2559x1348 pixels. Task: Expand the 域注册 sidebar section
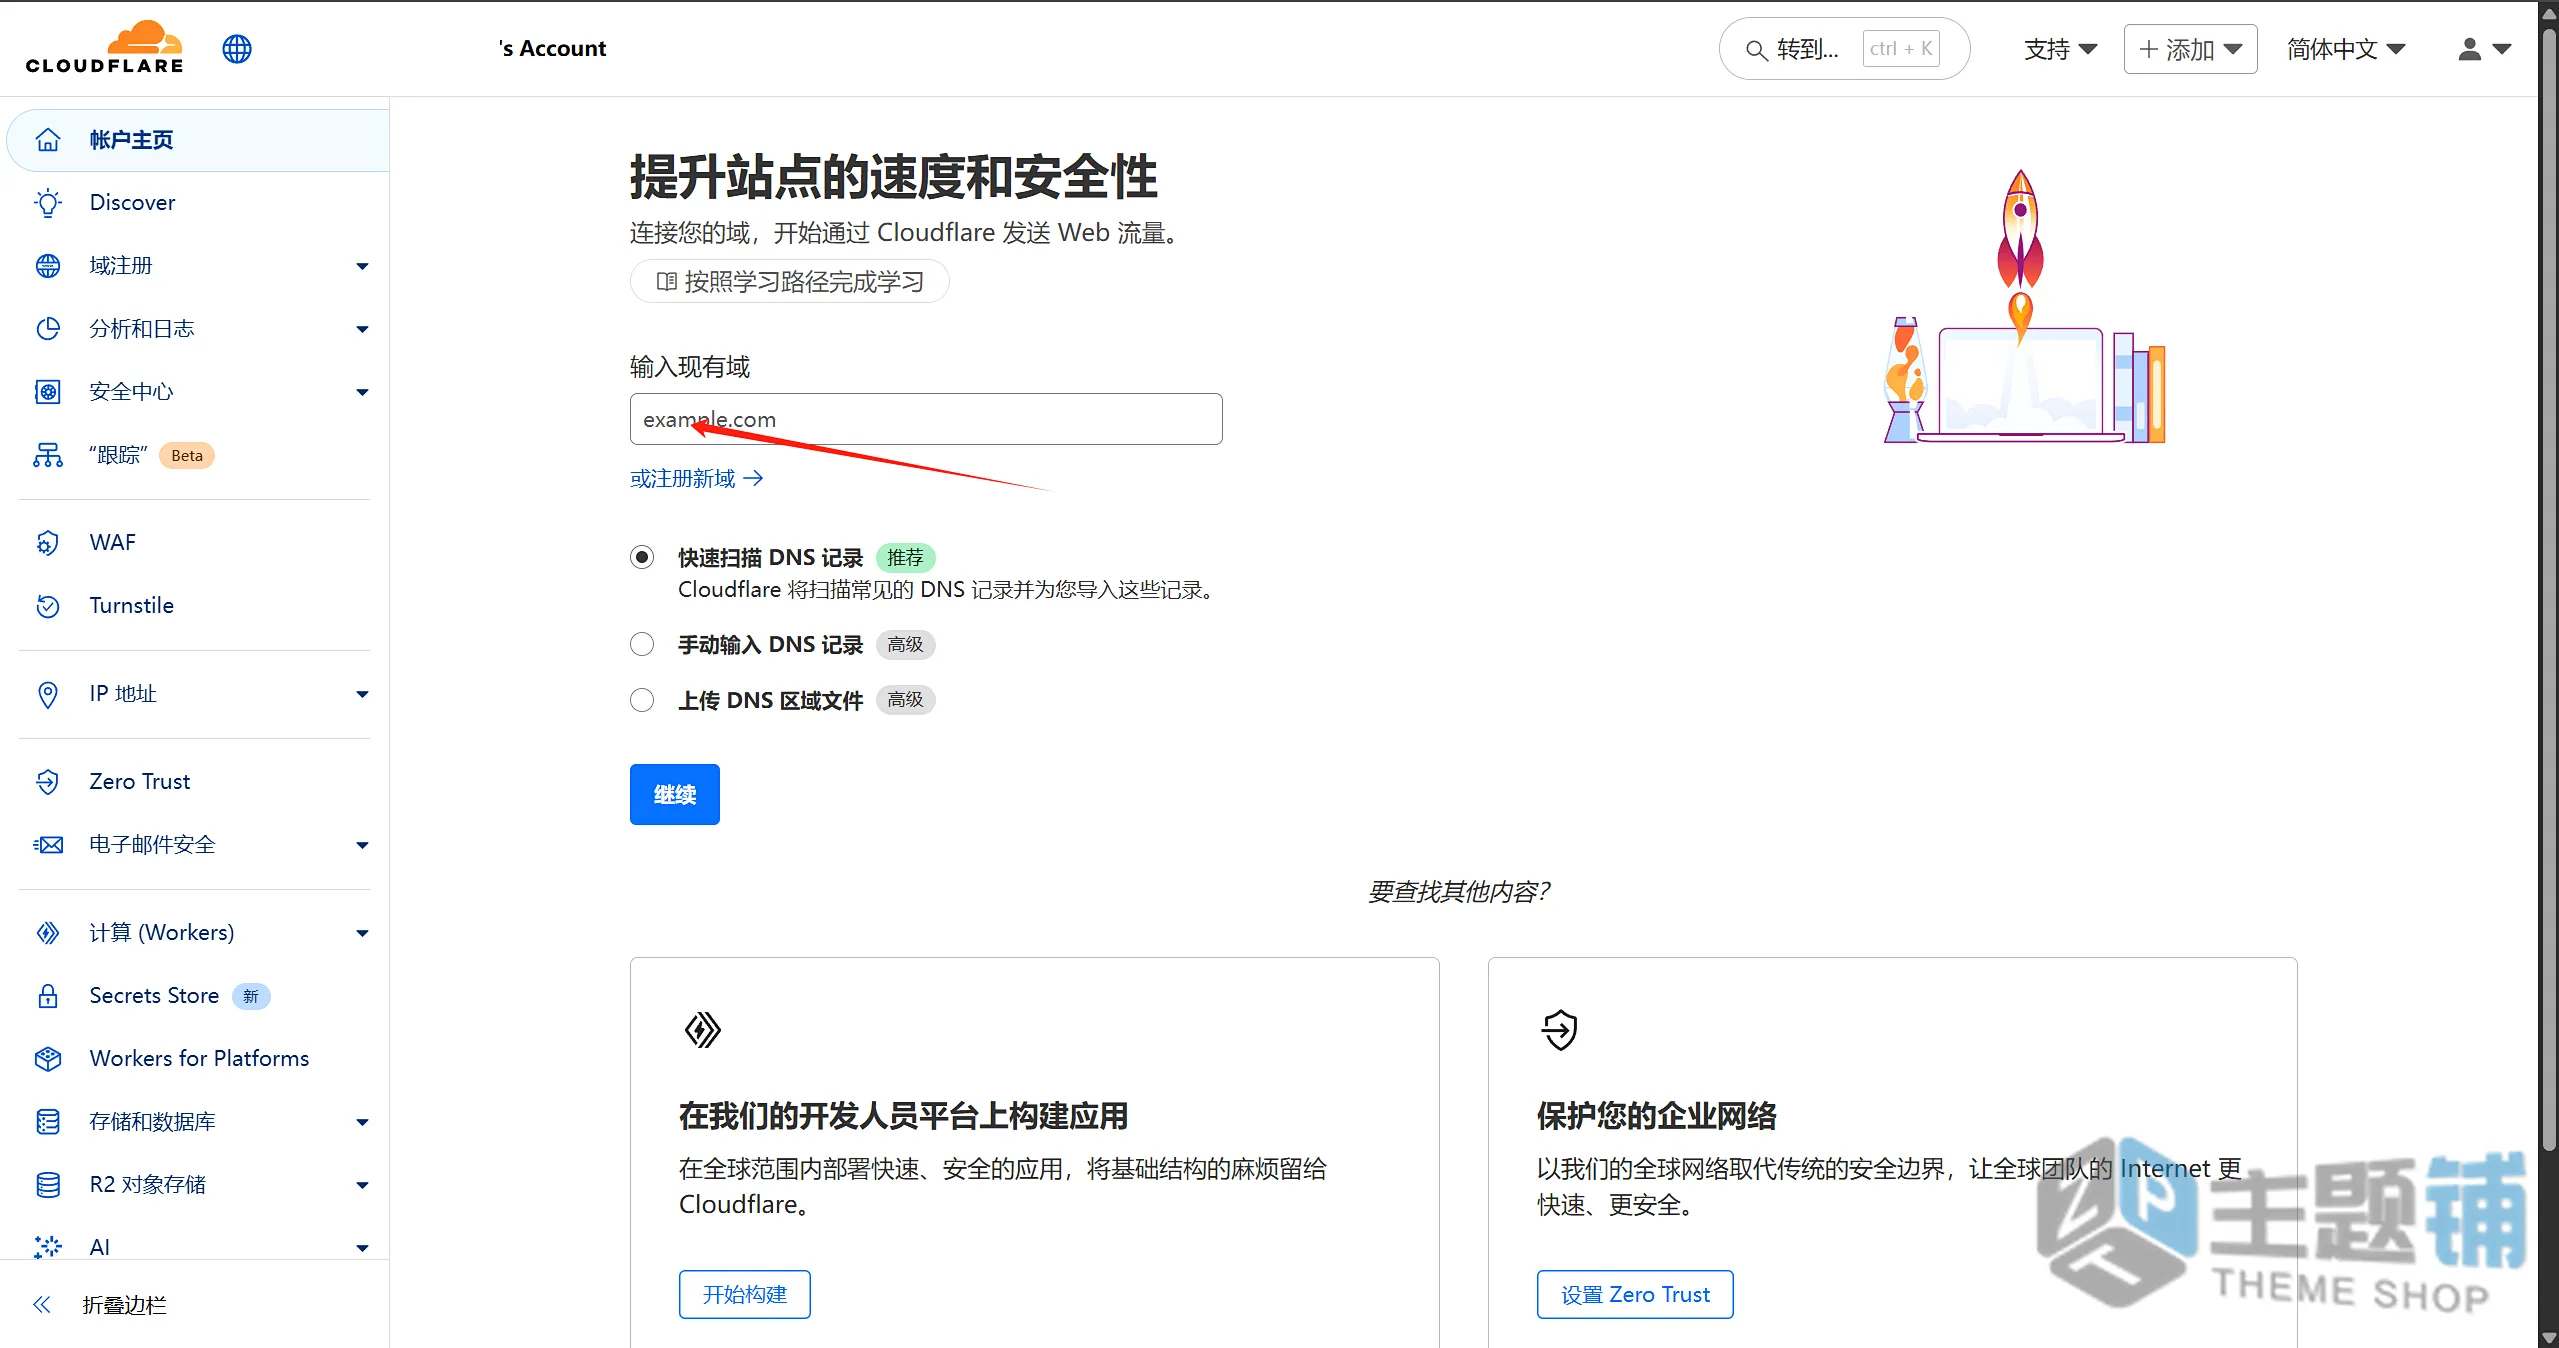click(362, 266)
